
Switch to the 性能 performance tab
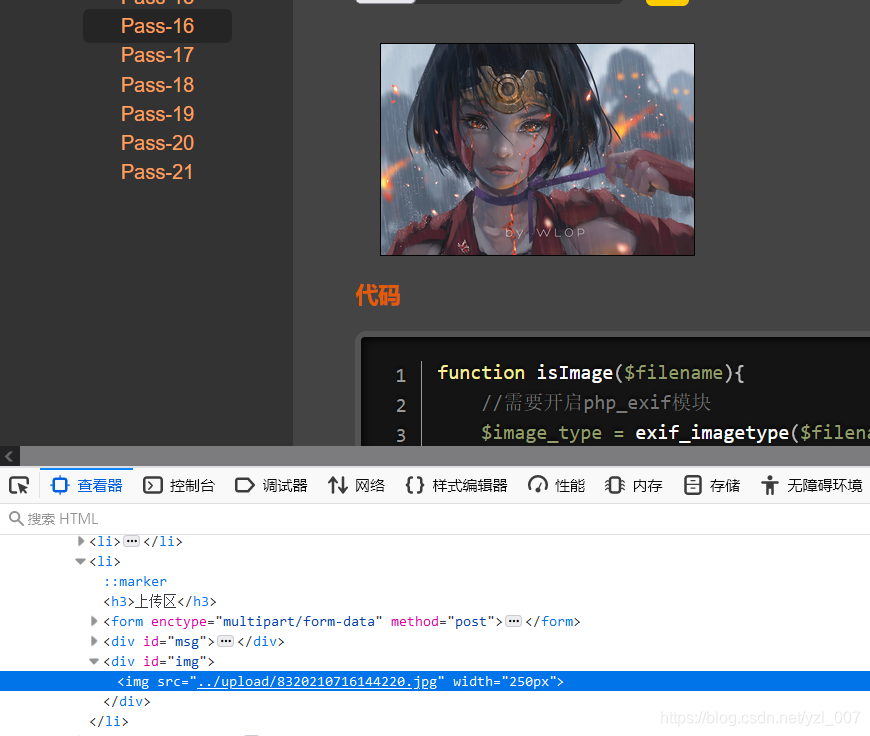click(556, 486)
